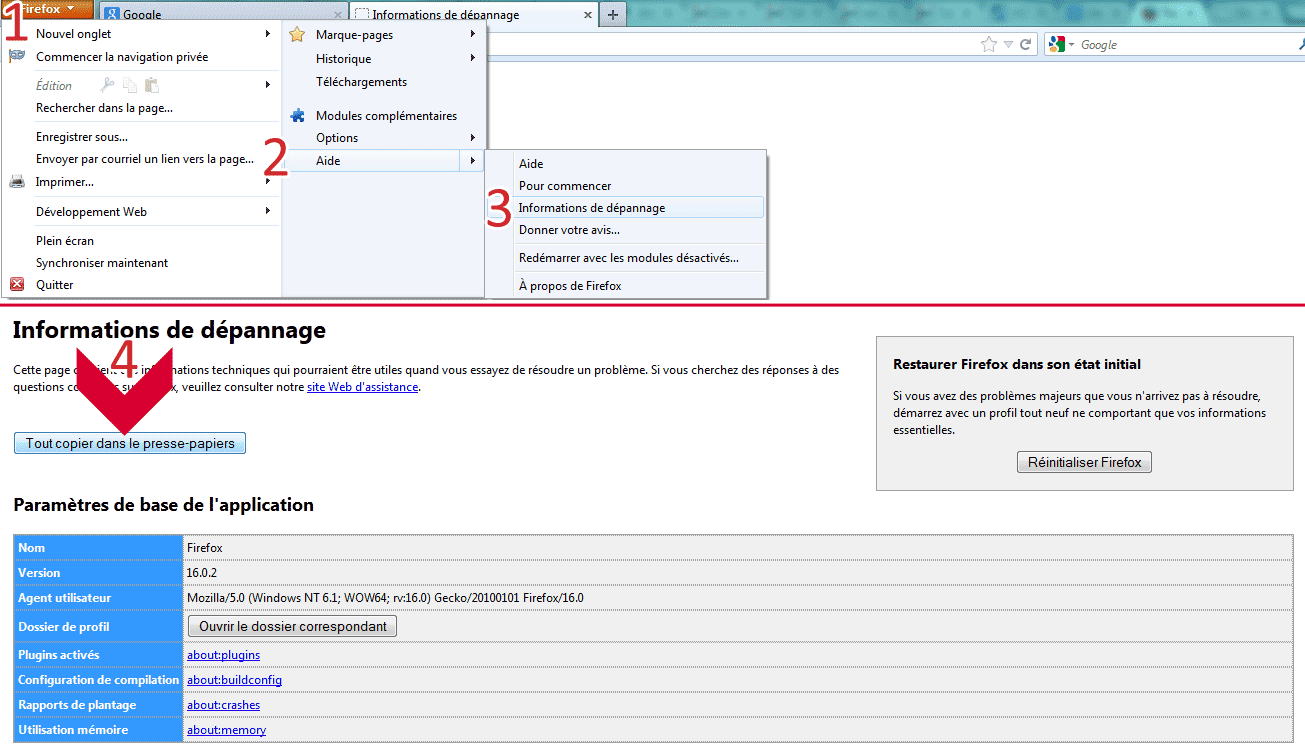Open the about:memory link
1305x747 pixels.
[x=226, y=730]
